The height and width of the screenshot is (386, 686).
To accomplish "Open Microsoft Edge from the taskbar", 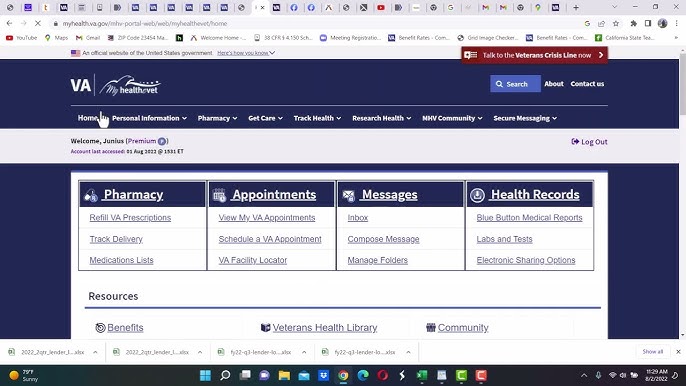I will tap(363, 375).
